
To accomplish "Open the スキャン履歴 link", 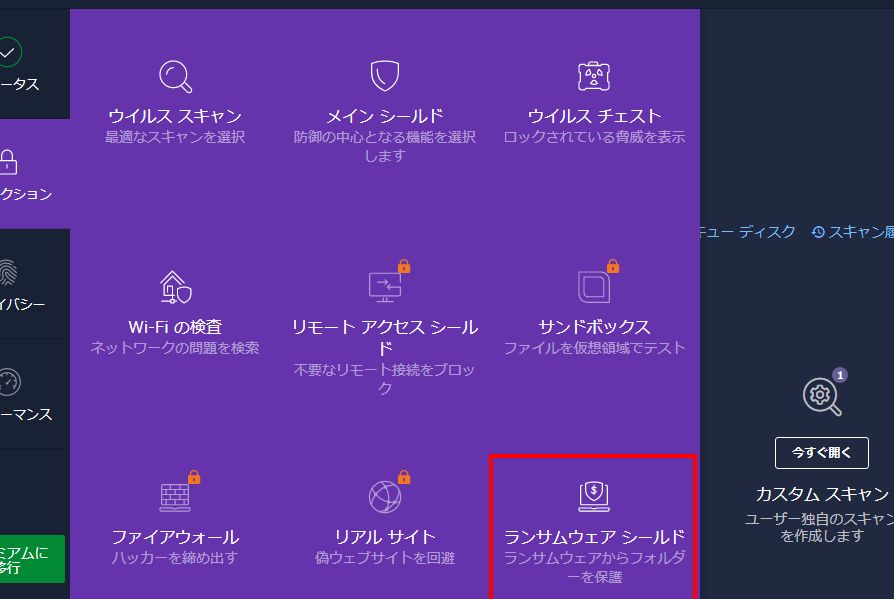I will click(855, 232).
